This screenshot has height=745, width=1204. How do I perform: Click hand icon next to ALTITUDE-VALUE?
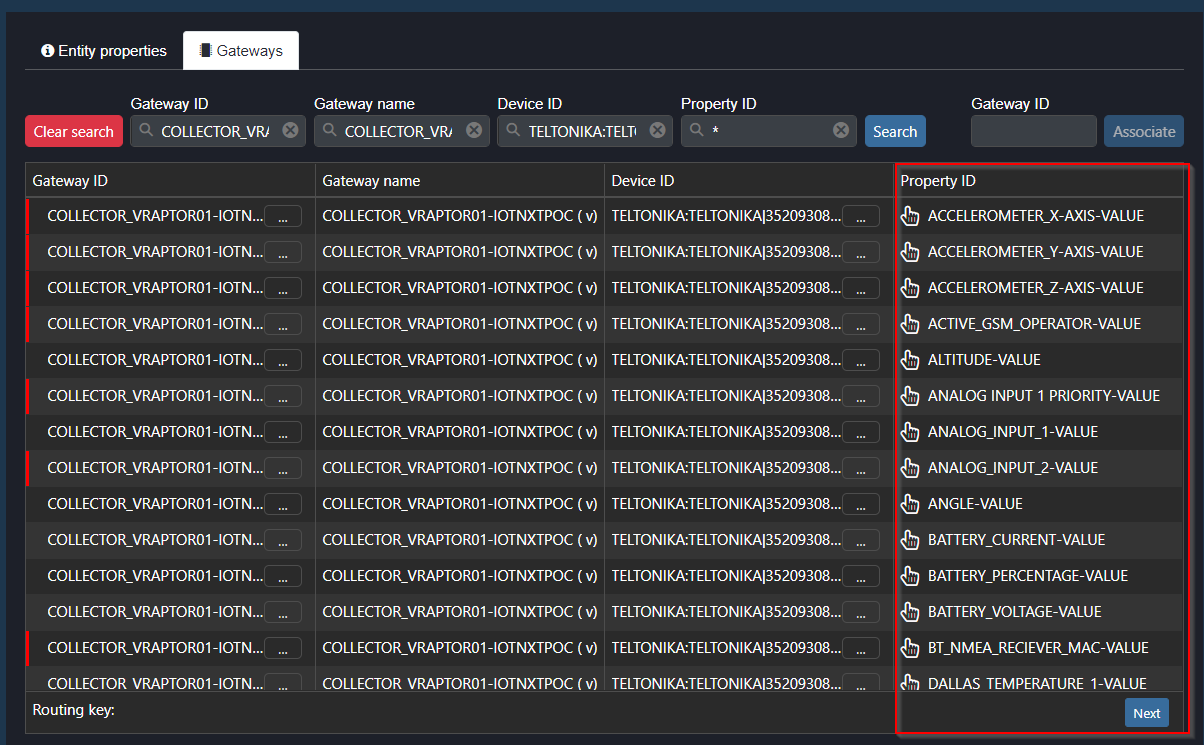[910, 360]
